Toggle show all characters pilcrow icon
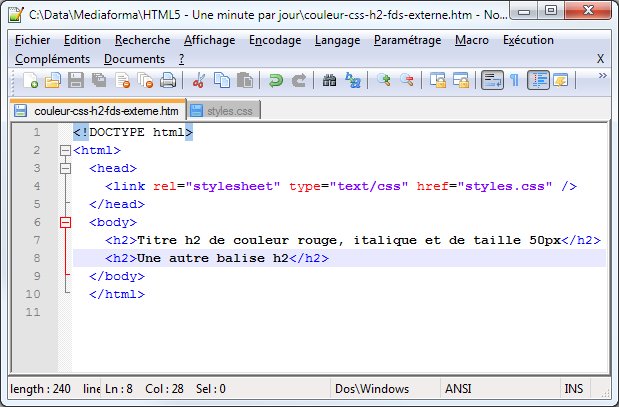 (x=514, y=81)
